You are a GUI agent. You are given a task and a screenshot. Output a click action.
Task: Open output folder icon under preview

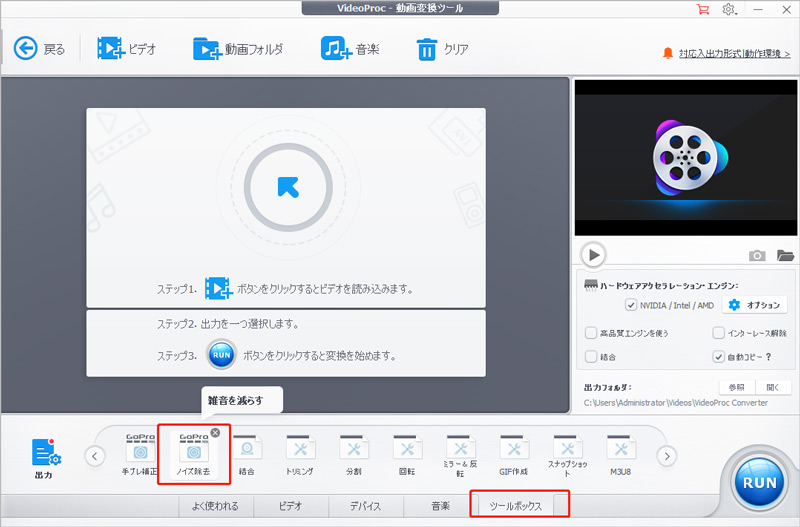pos(785,255)
